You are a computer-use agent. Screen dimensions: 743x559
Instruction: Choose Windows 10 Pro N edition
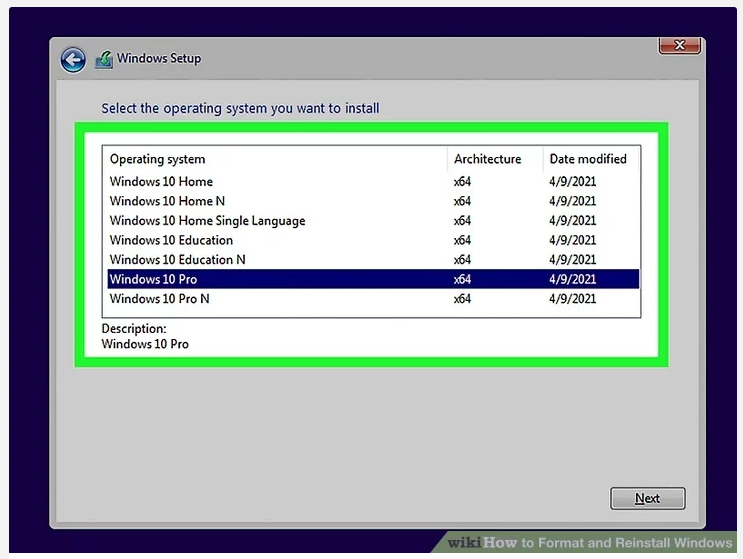coord(159,299)
